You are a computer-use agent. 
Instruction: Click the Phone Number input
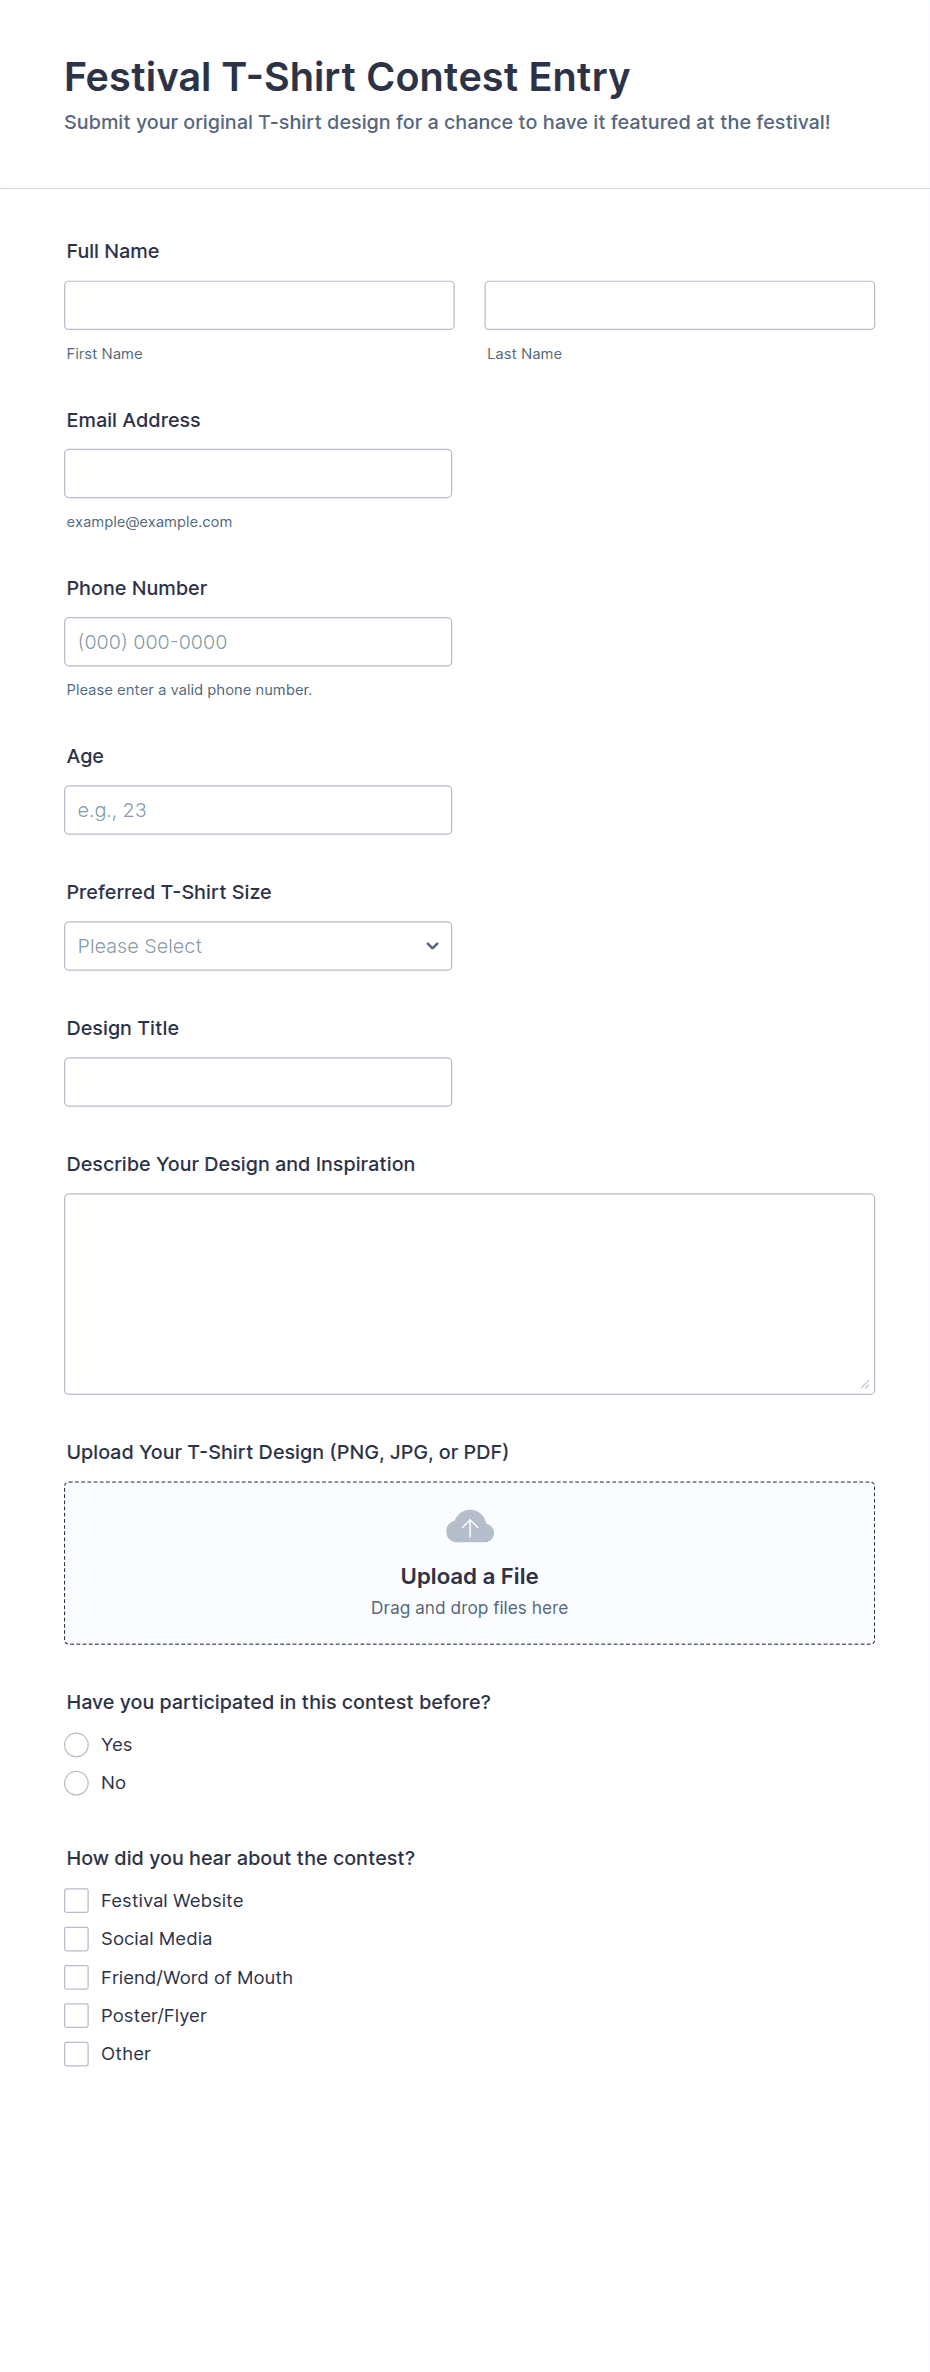pyautogui.click(x=257, y=642)
